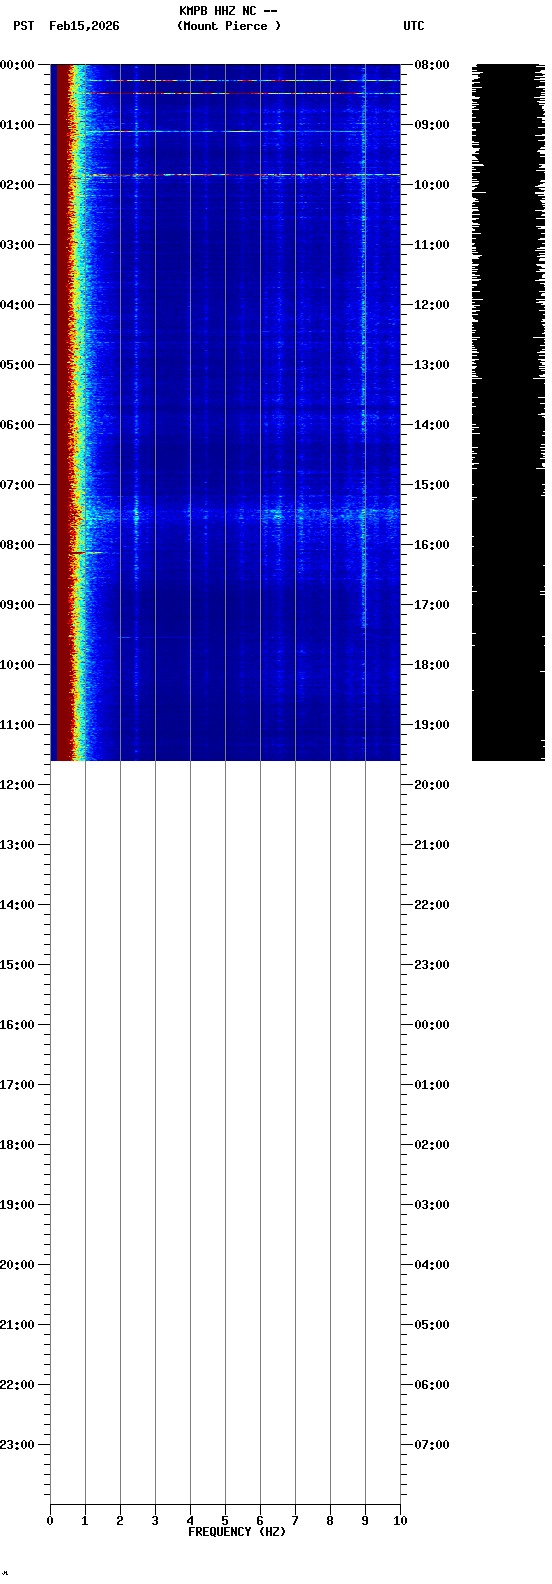Click the Mount Pierce subtitle
552x1584 pixels.
coord(229,26)
